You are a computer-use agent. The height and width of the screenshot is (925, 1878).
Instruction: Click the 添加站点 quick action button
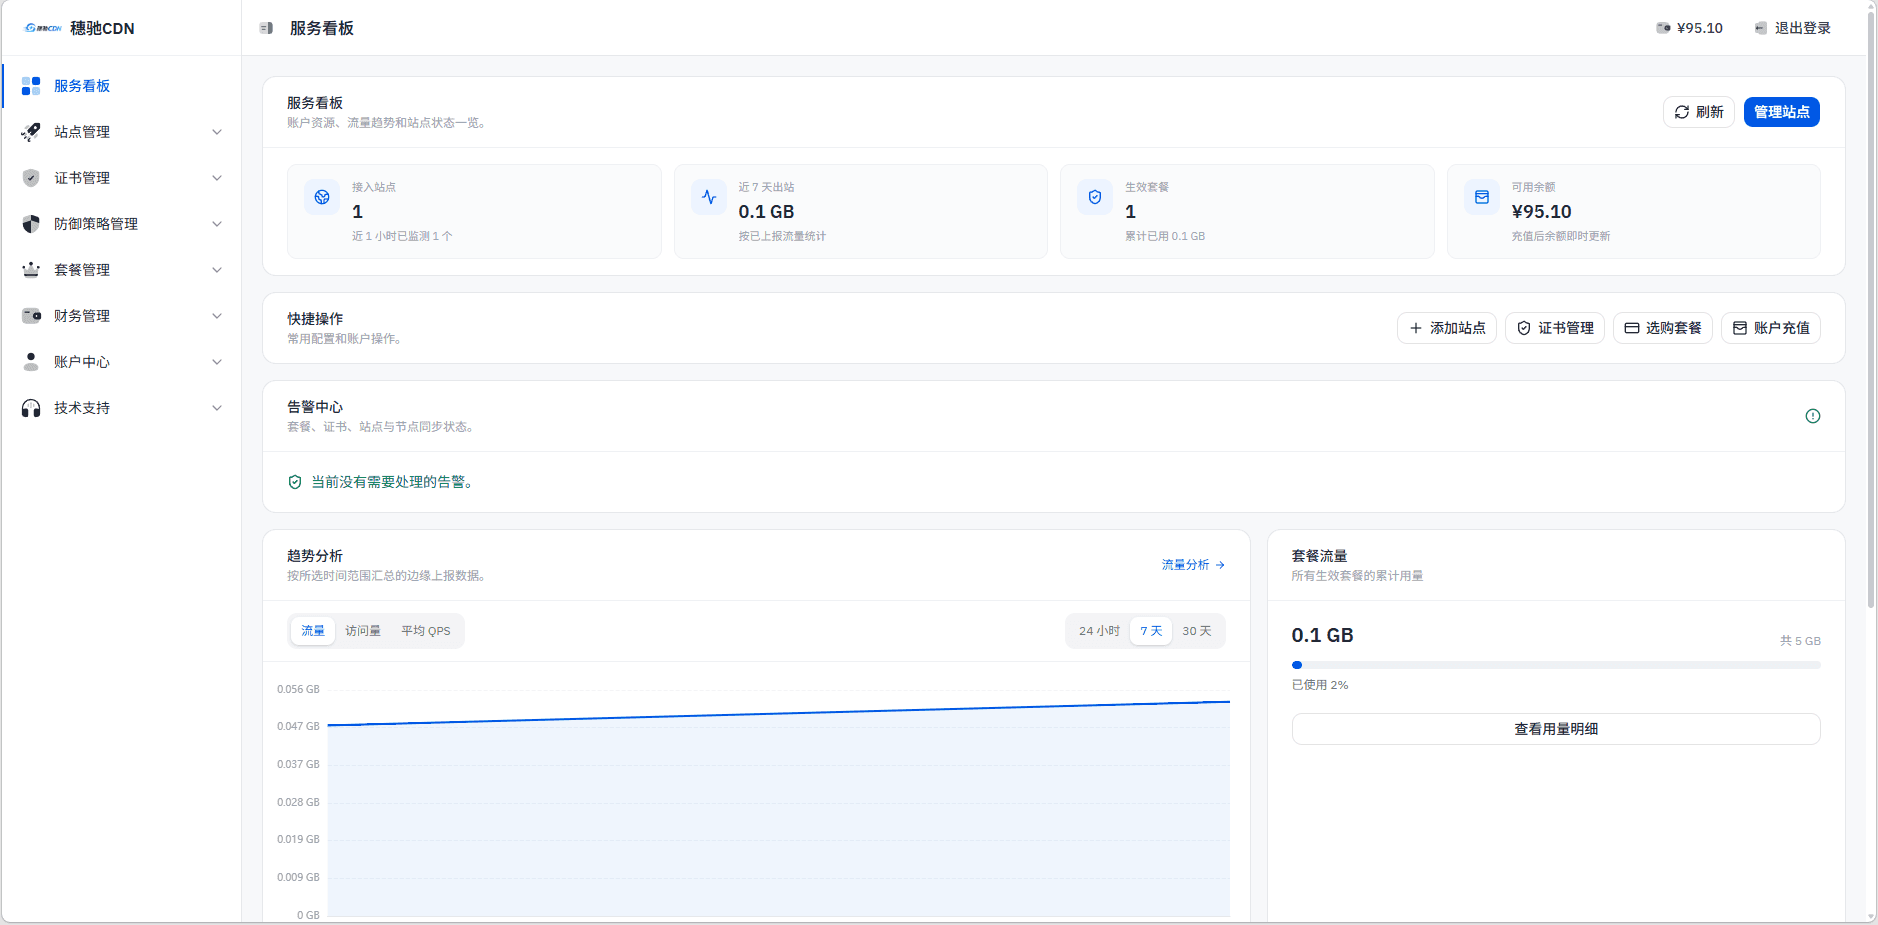(x=1447, y=328)
